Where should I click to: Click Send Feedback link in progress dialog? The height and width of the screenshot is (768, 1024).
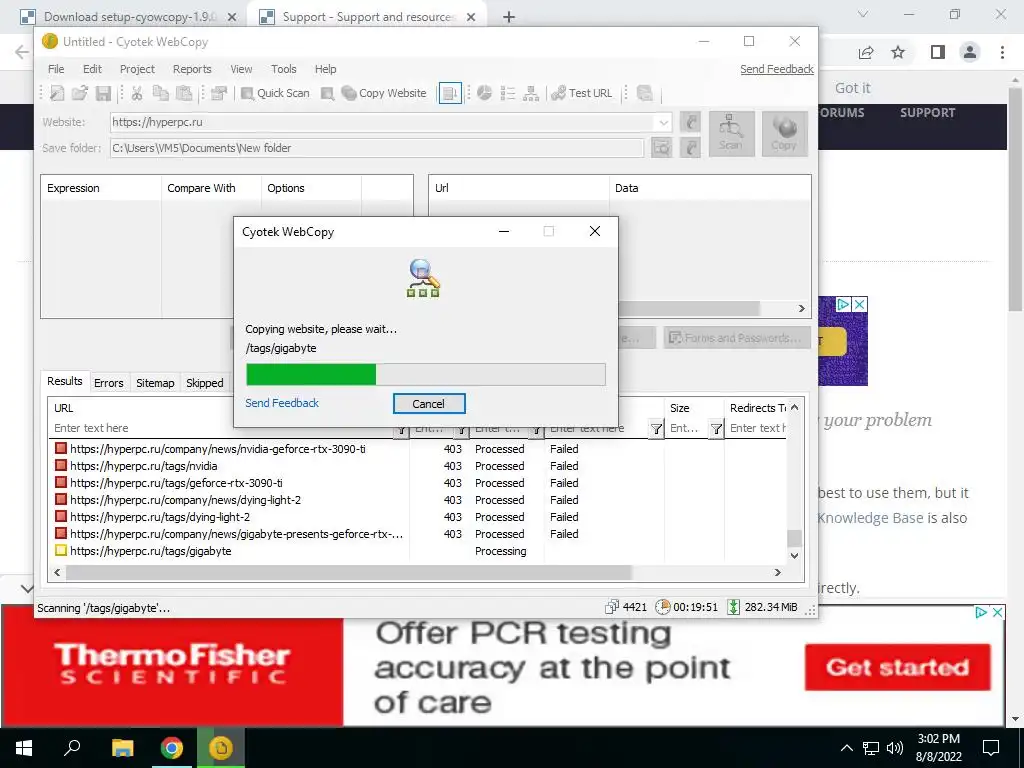click(282, 403)
